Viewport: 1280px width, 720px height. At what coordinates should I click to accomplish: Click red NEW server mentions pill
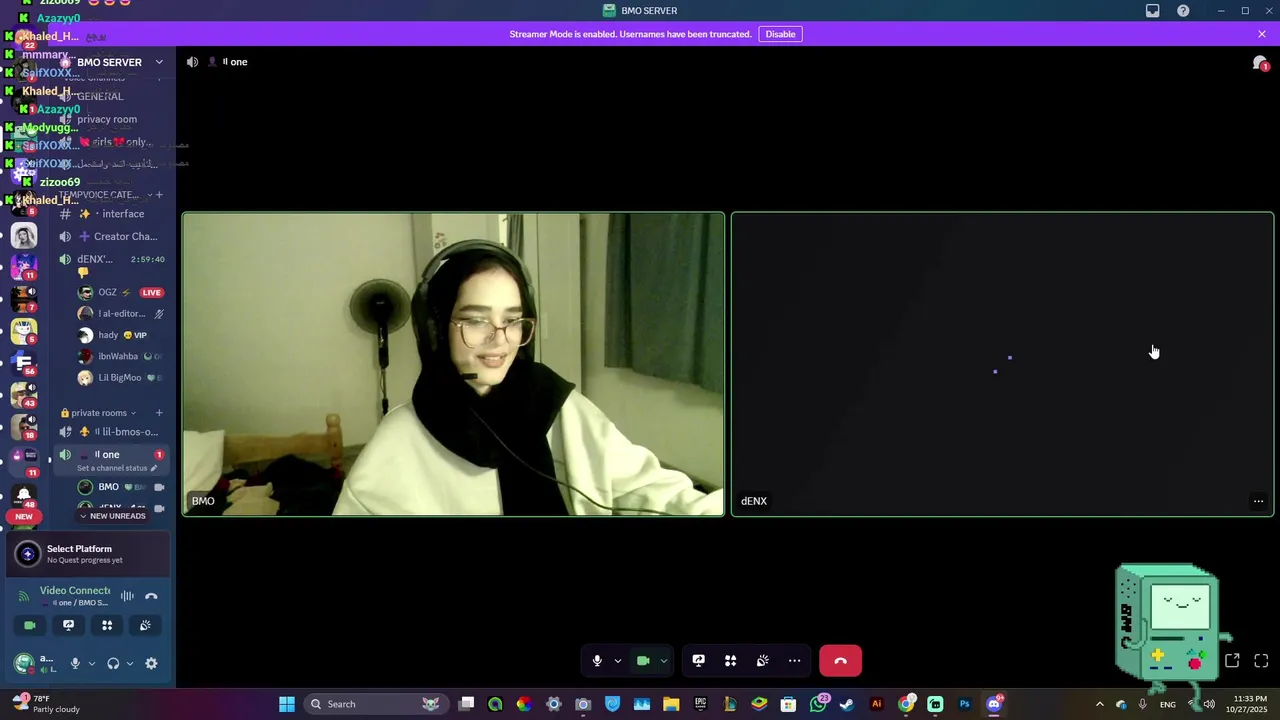click(x=24, y=517)
